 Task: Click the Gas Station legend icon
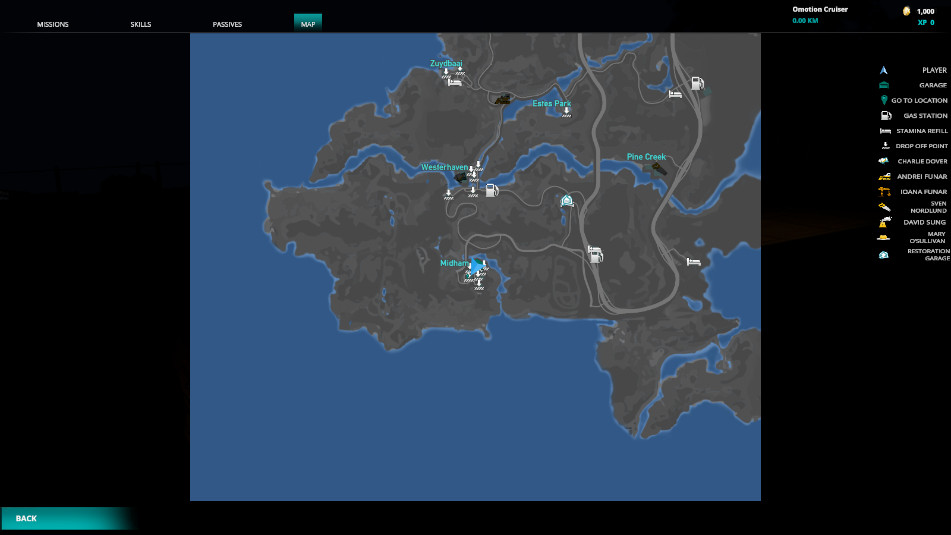click(x=885, y=115)
